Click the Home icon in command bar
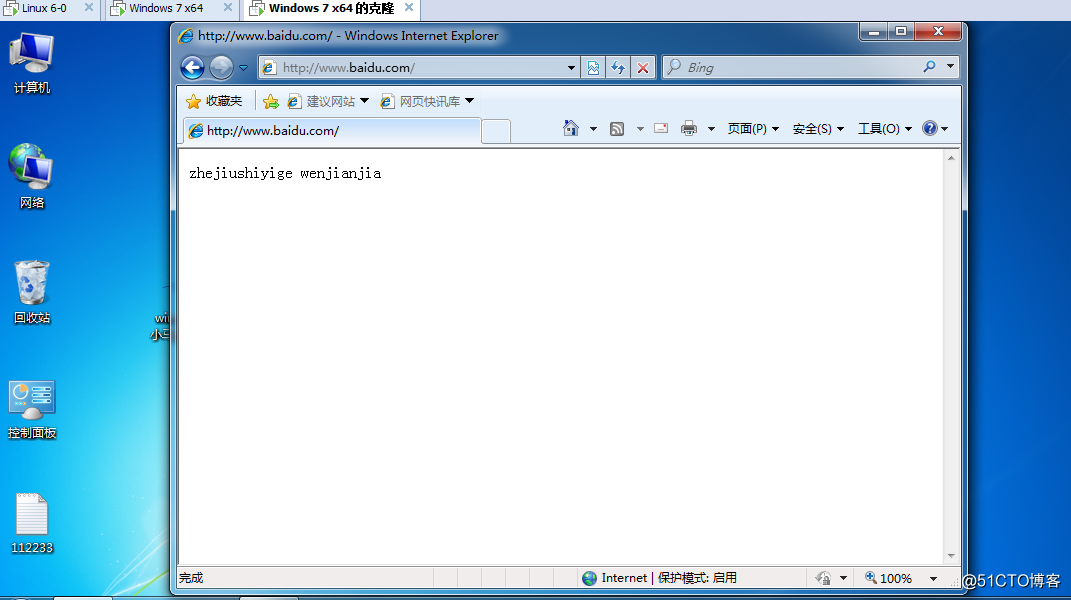Screen dimensions: 1071x600 (571, 128)
